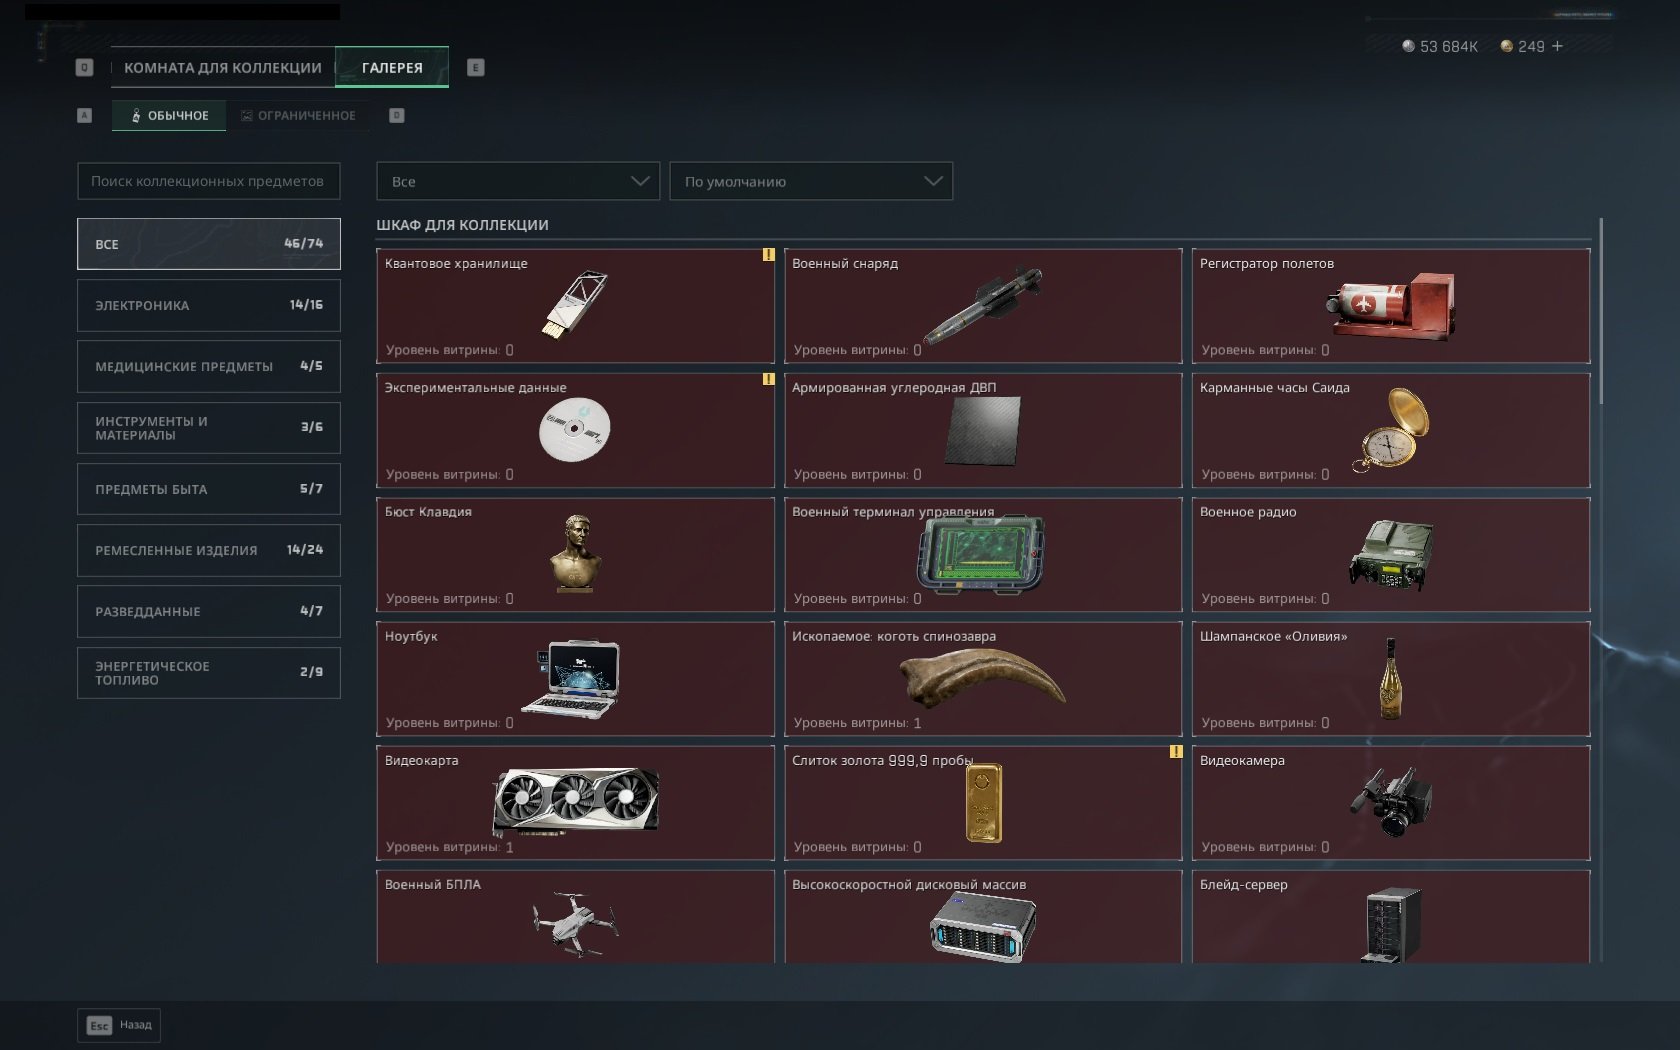
Task: Select the spinosaurus claw fossil icon
Action: [982, 676]
